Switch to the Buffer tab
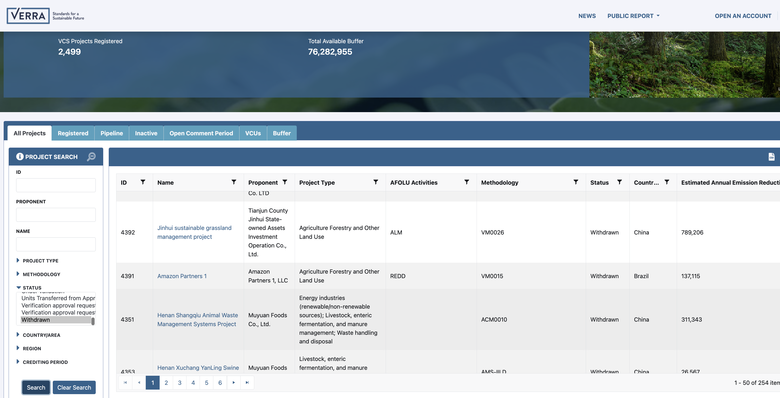Screen dimensions: 780x398 click(x=282, y=133)
